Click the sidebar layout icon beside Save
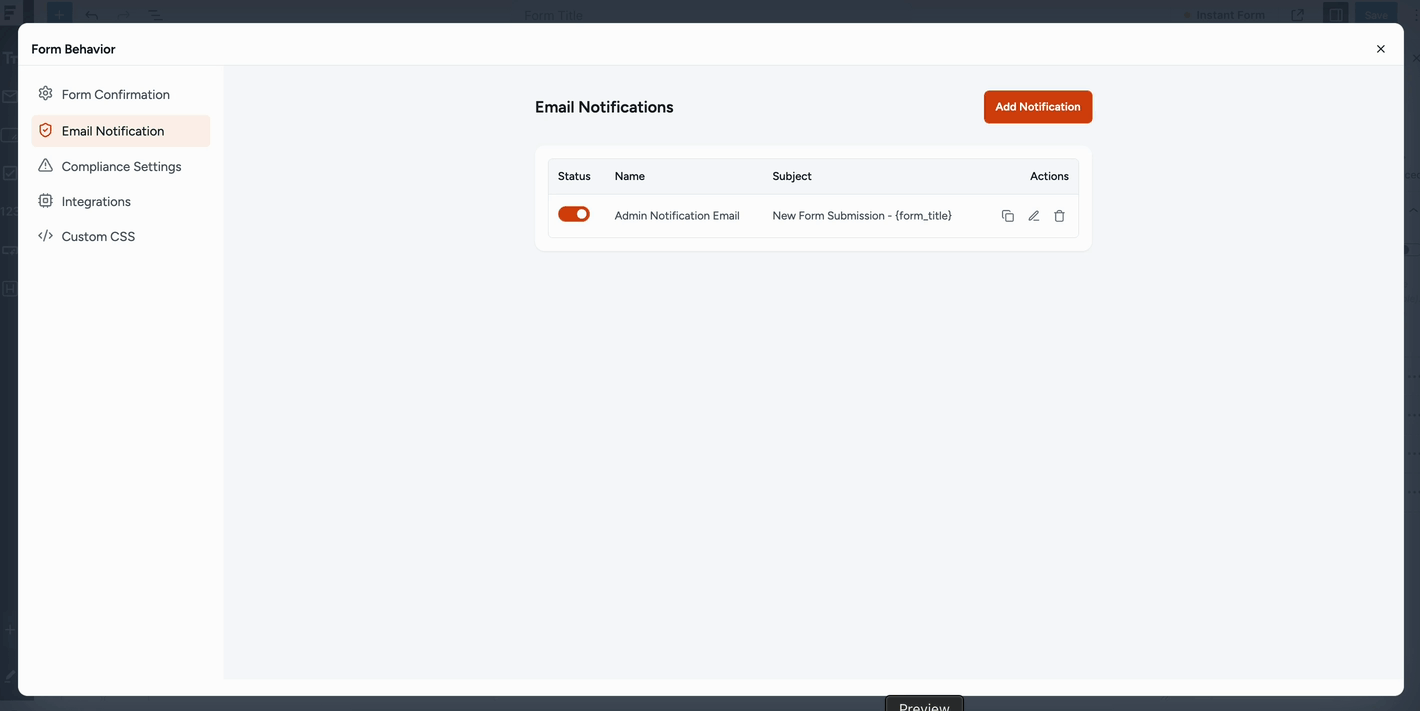 click(x=1335, y=14)
